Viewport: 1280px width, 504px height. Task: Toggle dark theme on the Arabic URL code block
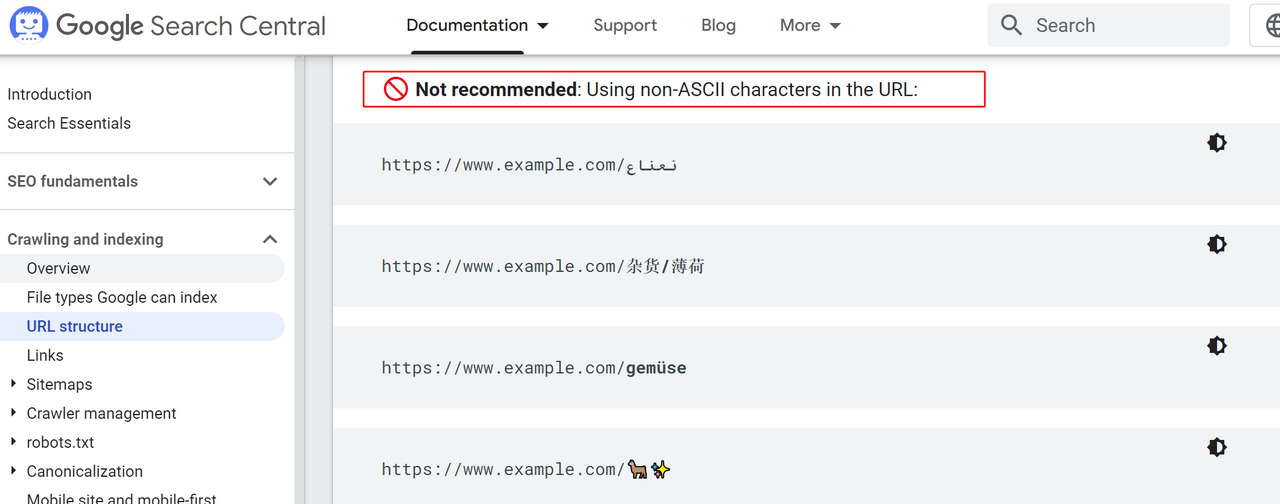[1216, 143]
